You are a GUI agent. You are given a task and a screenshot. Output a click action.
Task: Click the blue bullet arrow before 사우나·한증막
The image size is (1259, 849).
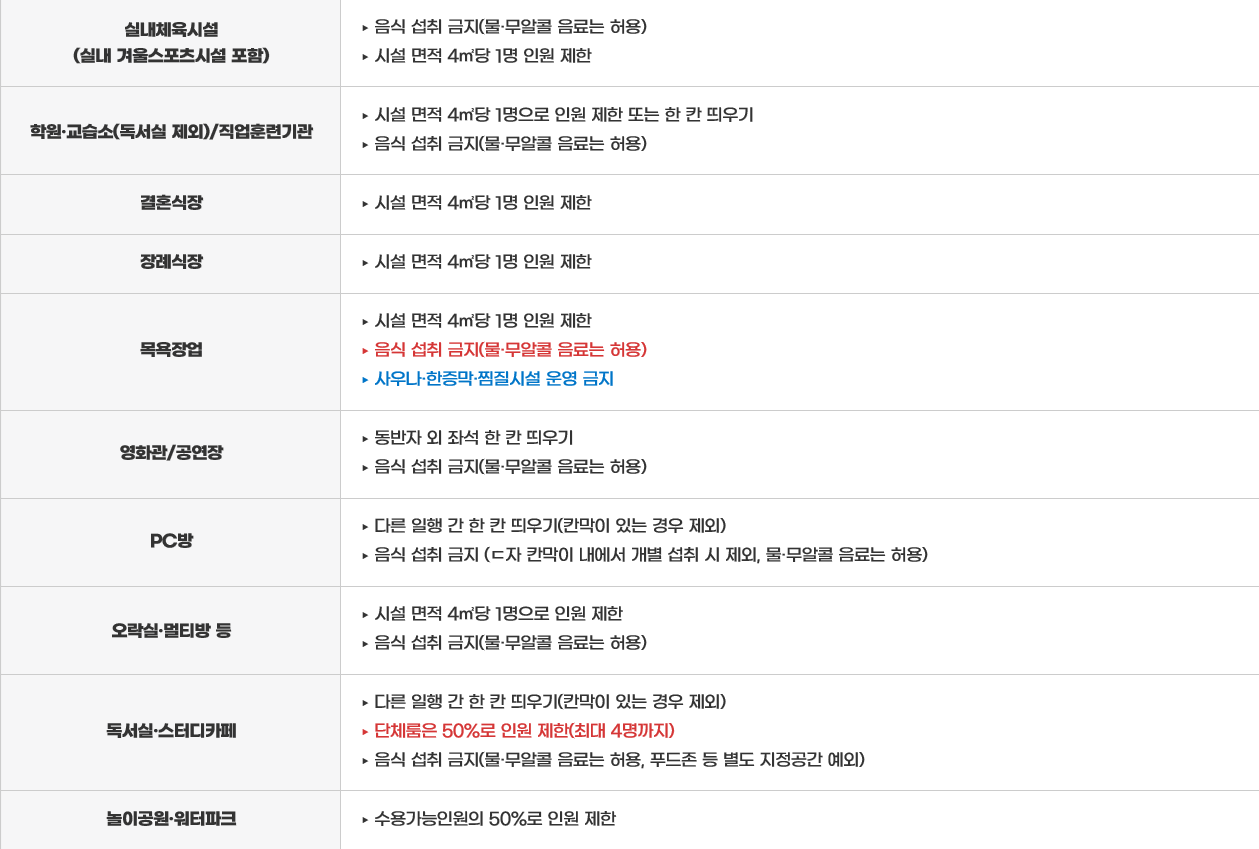pos(366,379)
